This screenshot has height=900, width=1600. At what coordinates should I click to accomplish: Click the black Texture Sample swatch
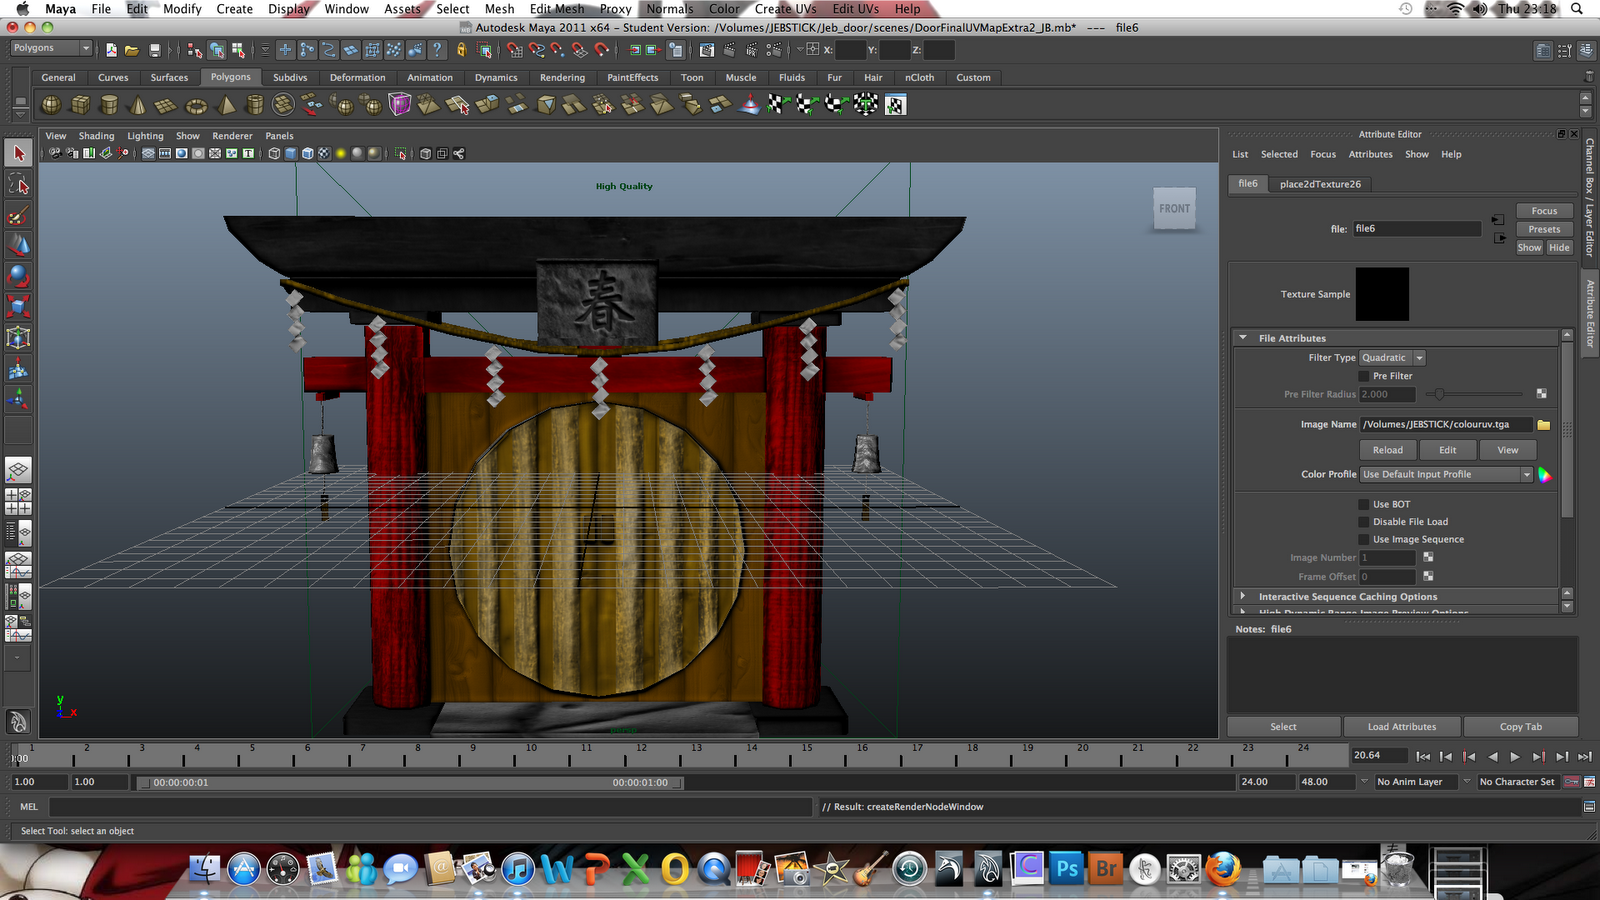(1382, 294)
